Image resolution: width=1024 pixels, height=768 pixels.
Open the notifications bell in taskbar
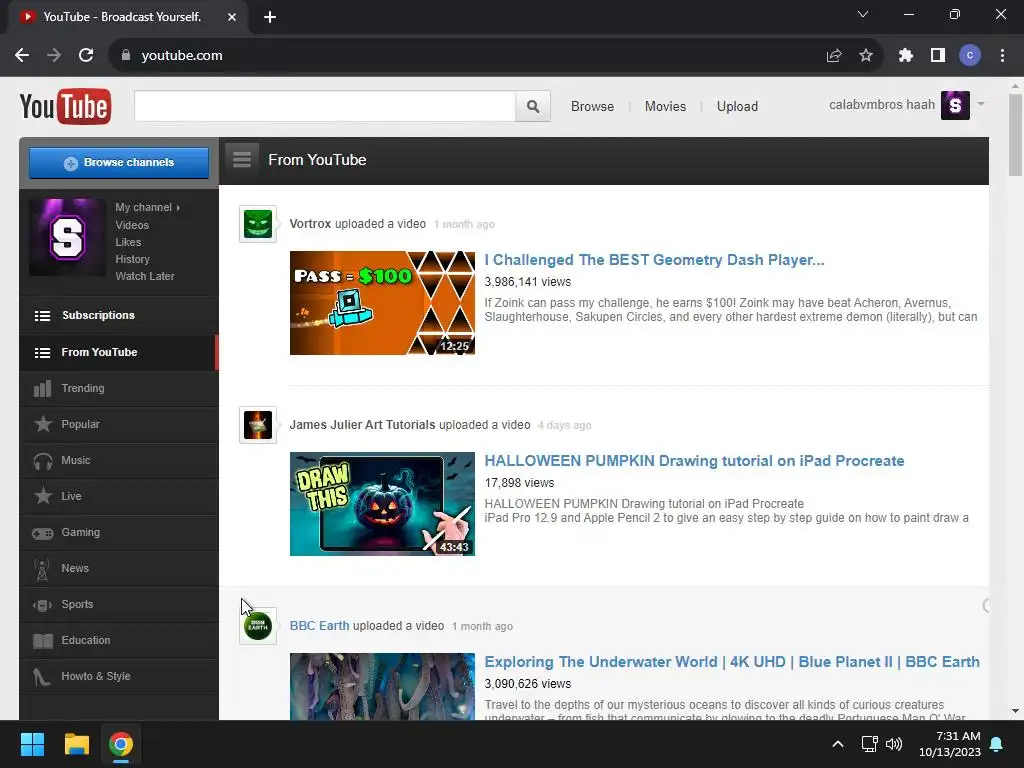pos(997,744)
